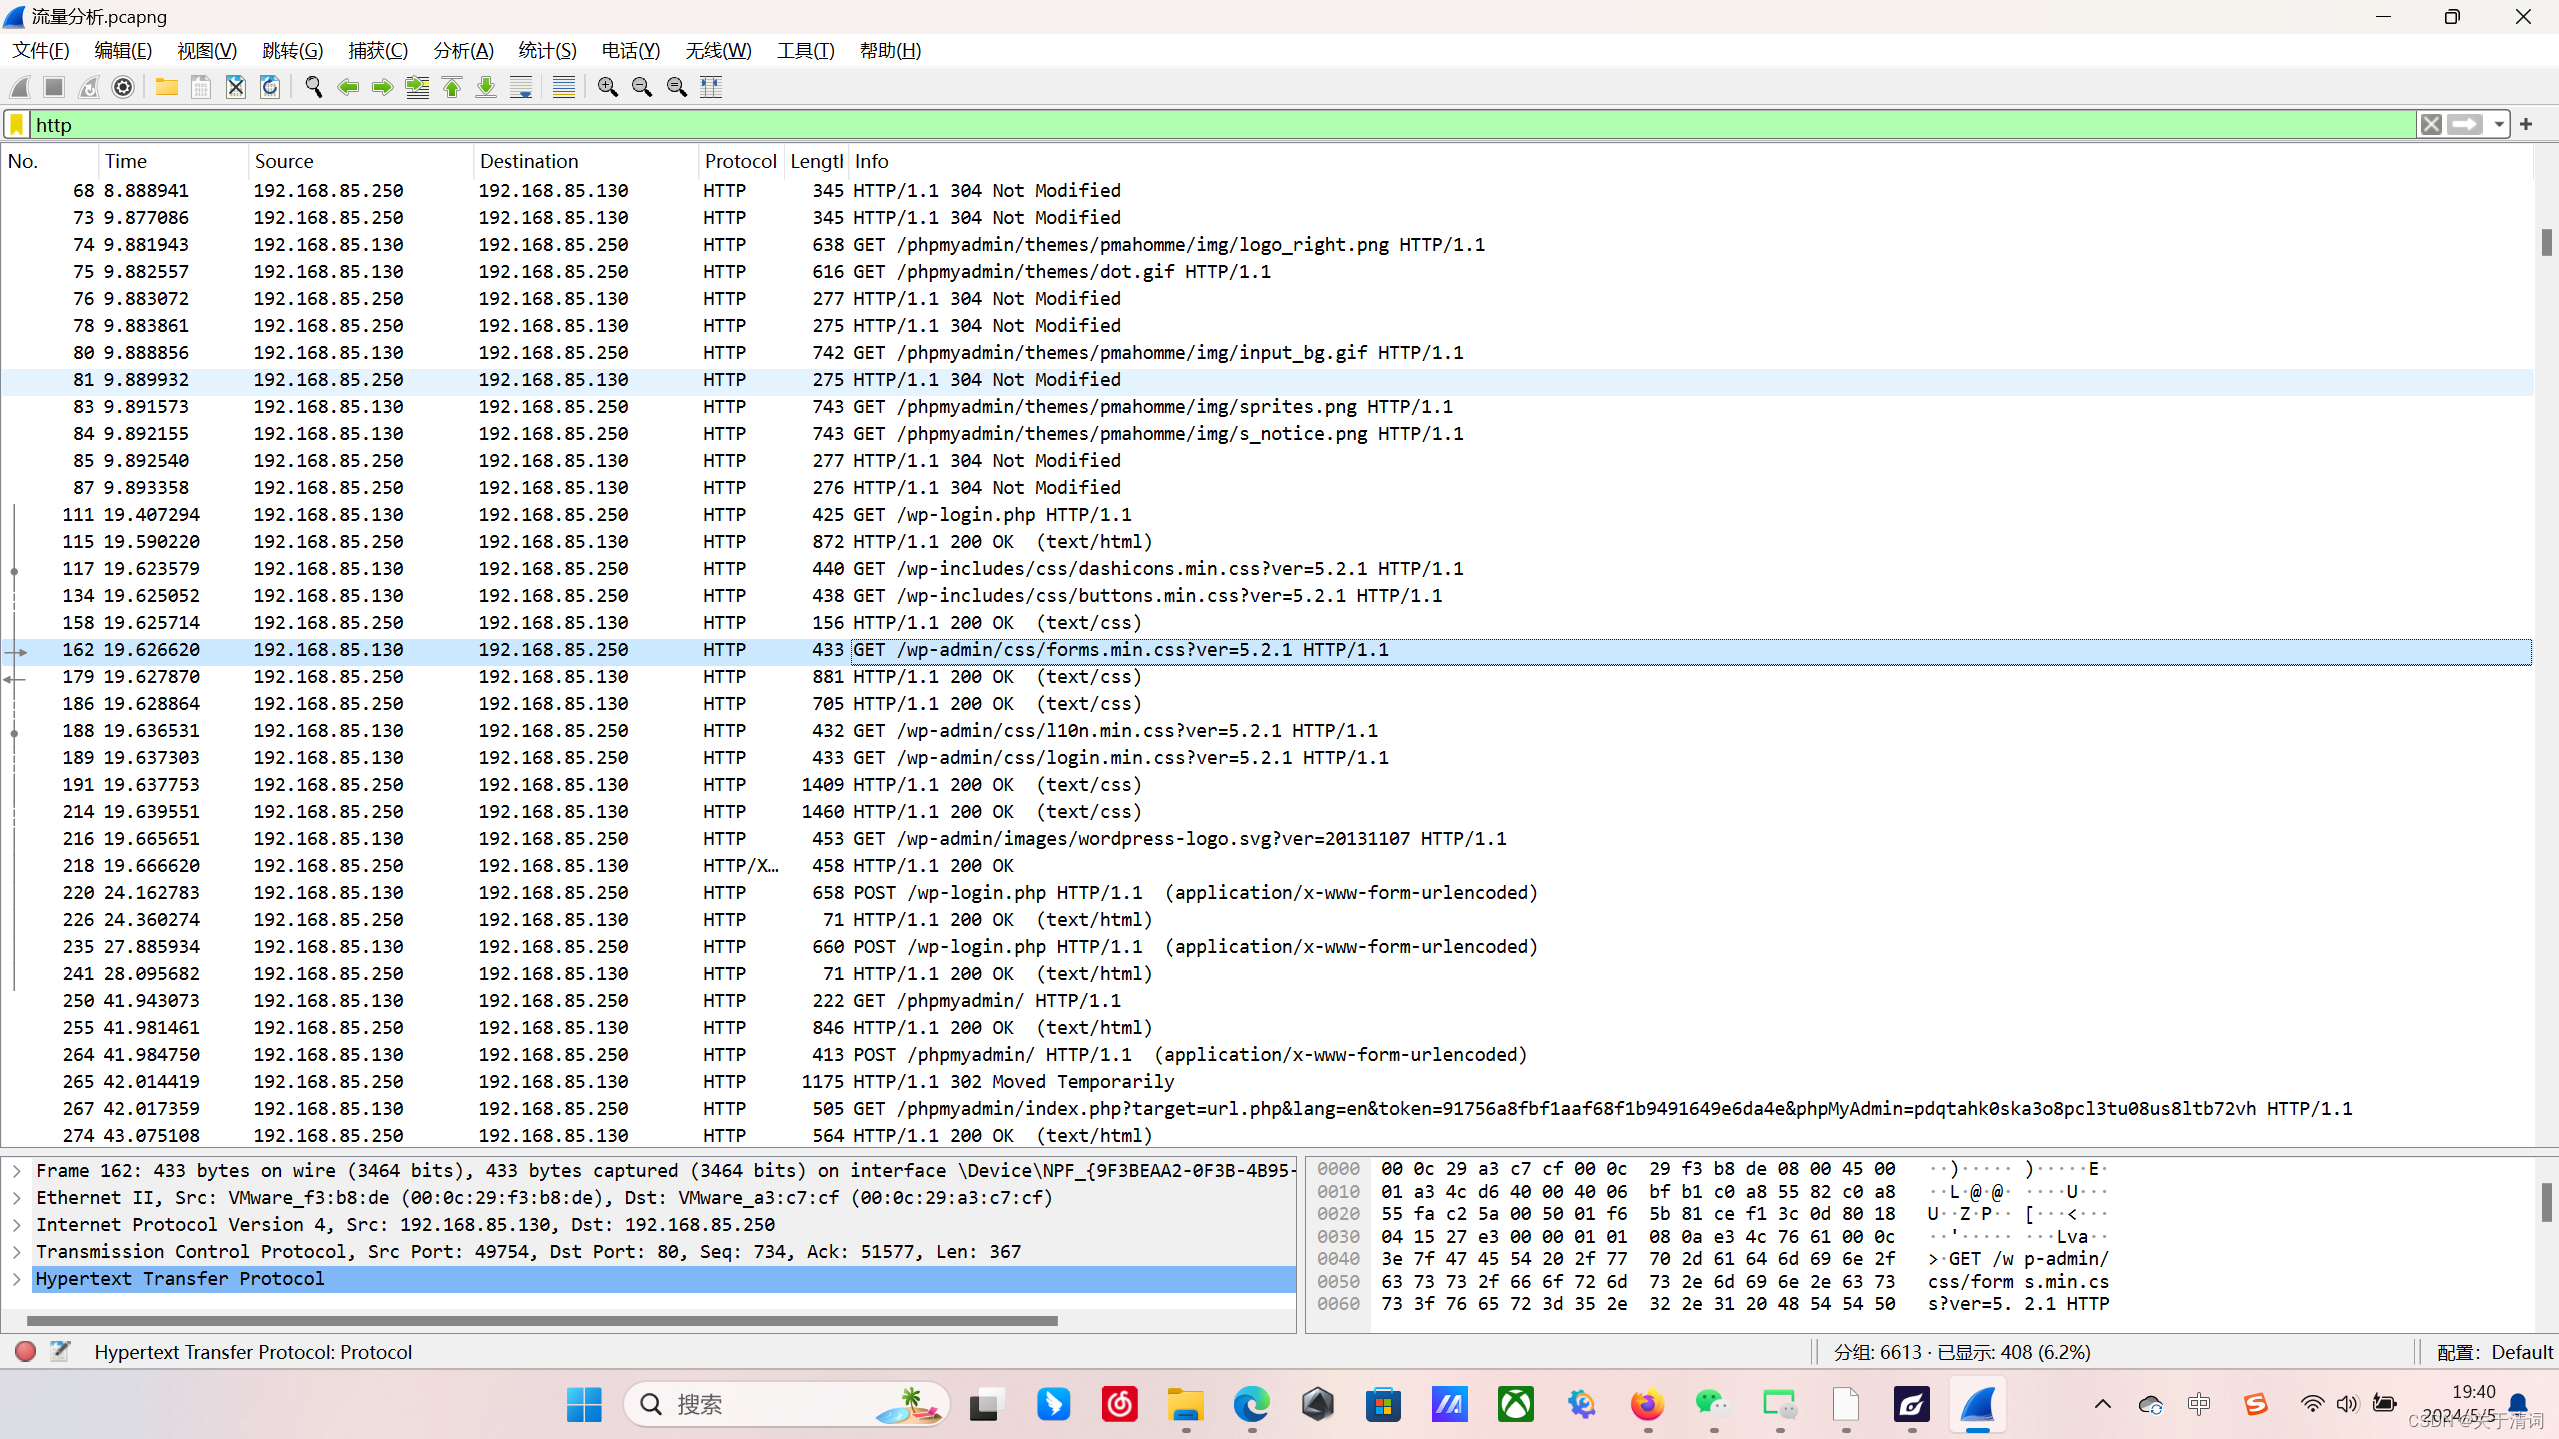Open the 分析(A) menu
The width and height of the screenshot is (2559, 1439).
point(463,50)
